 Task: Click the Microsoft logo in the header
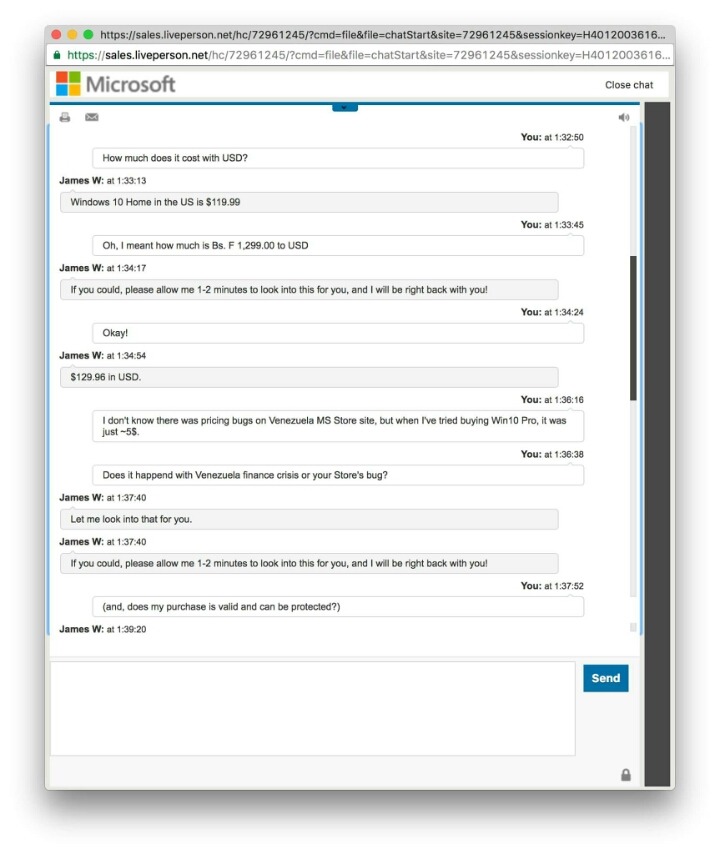tap(115, 84)
